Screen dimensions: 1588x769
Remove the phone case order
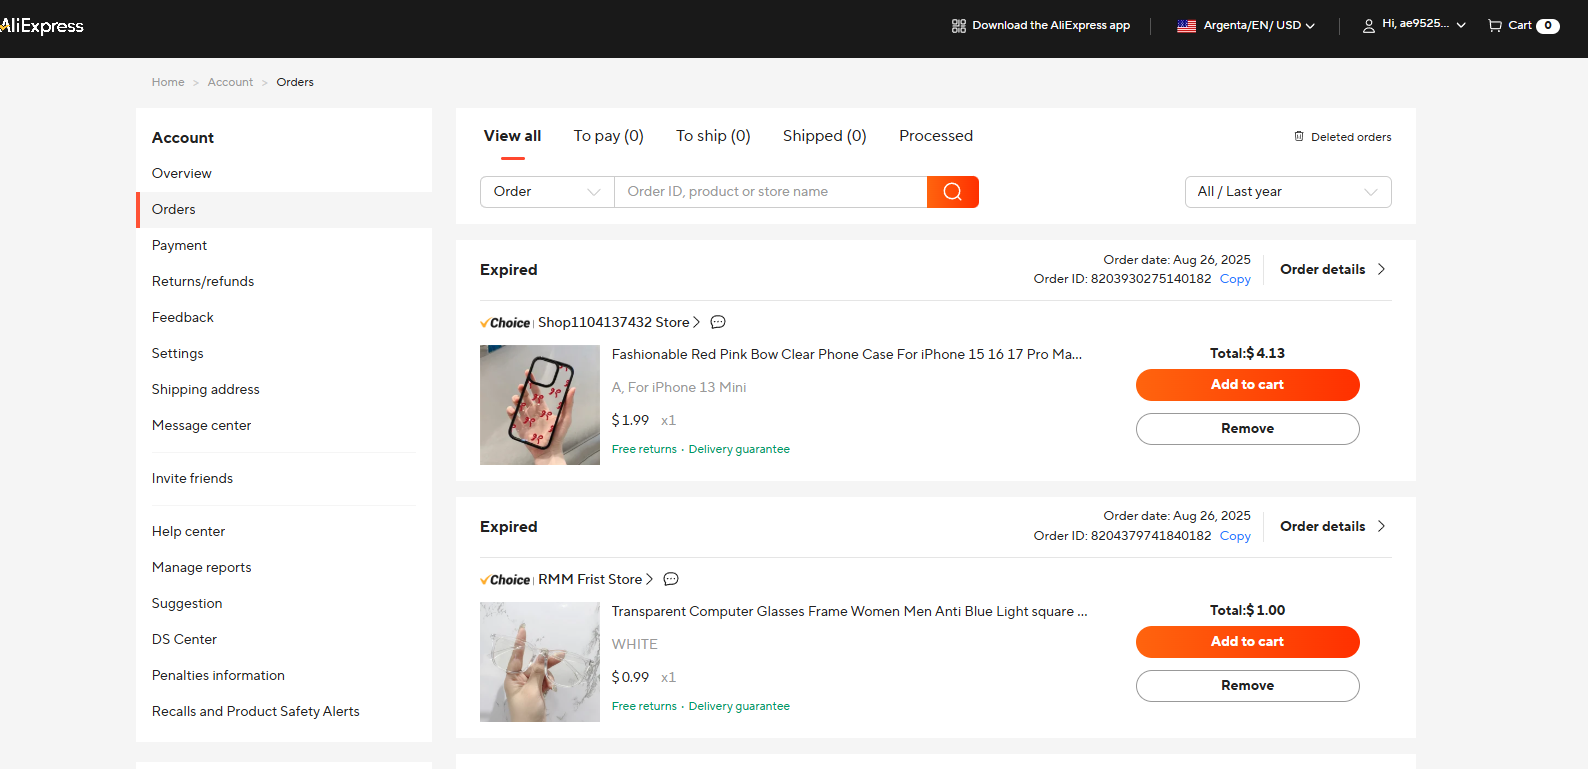1248,429
